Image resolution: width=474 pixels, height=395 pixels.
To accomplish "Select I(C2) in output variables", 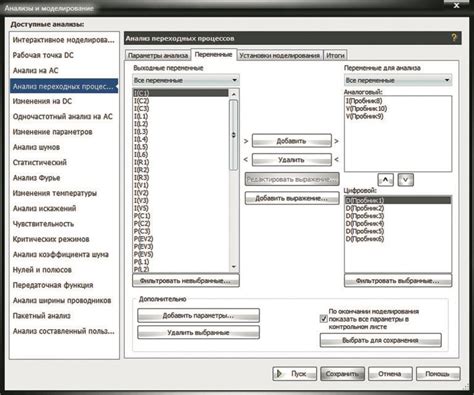I will [181, 101].
